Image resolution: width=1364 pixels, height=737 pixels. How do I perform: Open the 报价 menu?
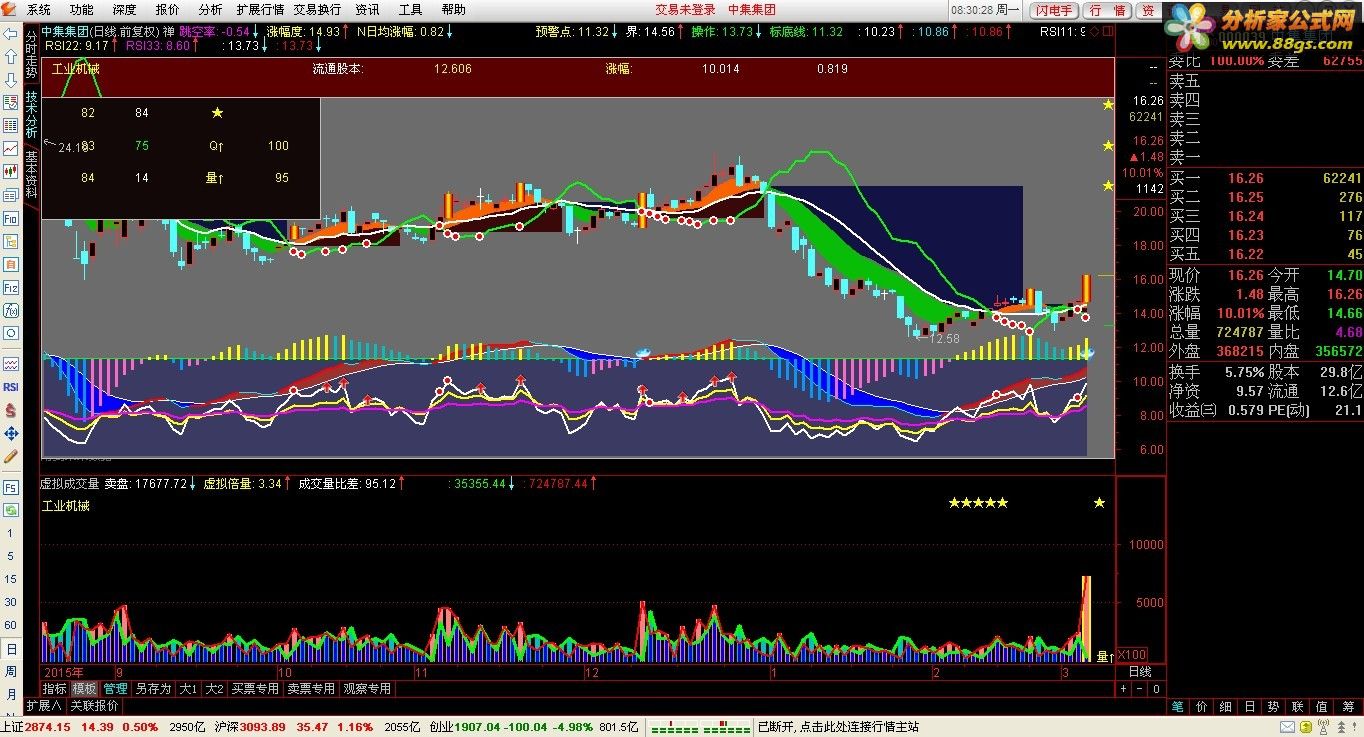168,9
